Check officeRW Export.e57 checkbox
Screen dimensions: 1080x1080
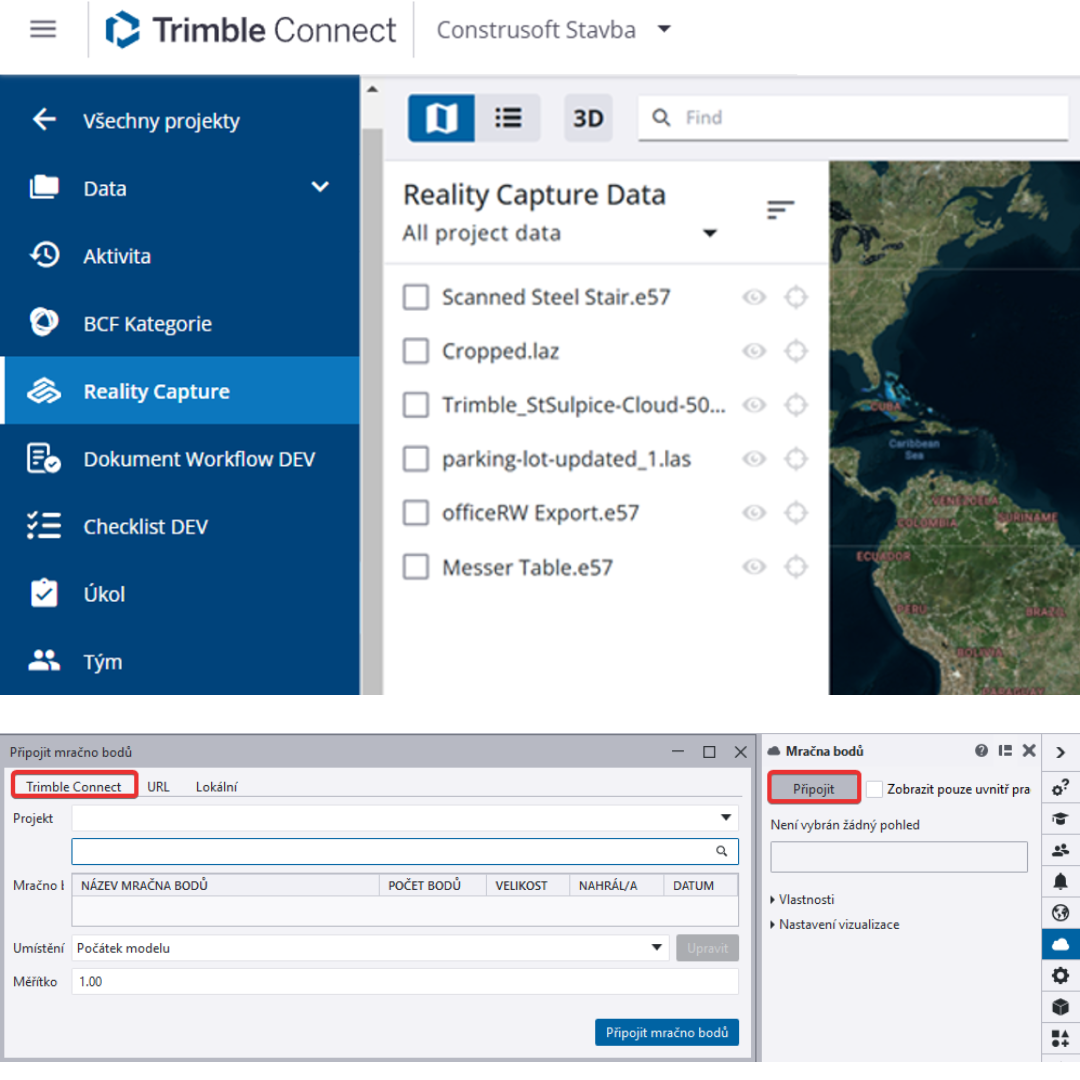click(x=416, y=512)
